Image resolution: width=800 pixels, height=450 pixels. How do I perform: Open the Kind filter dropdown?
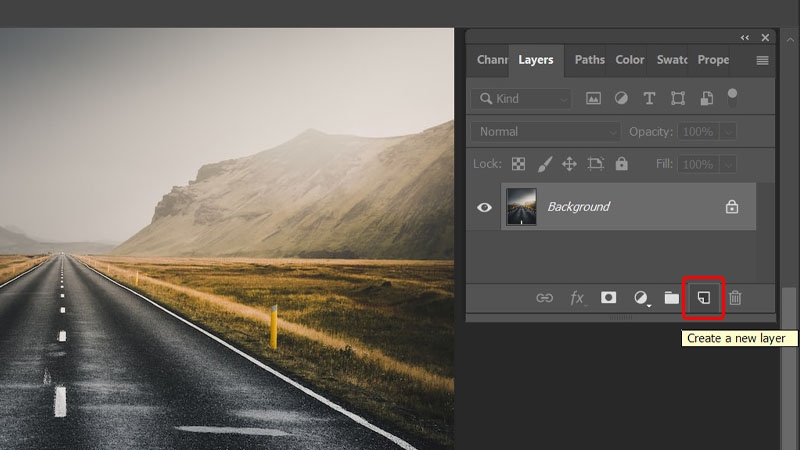point(521,98)
